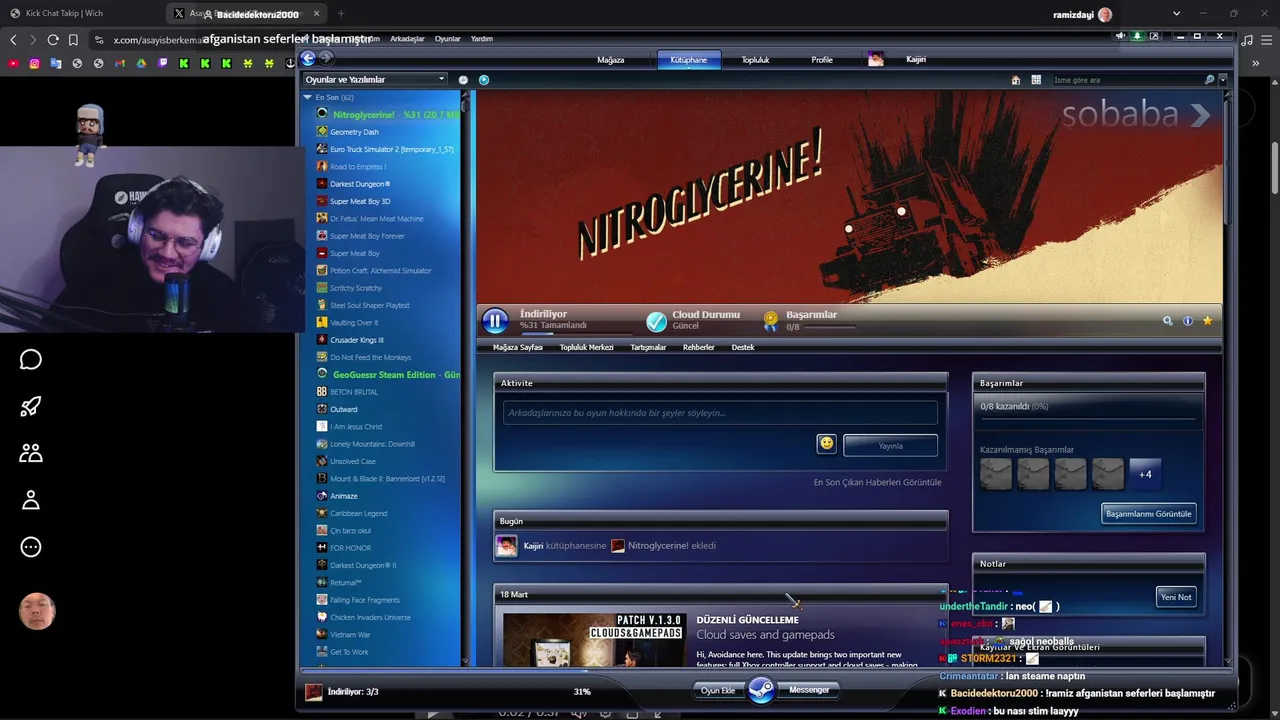Open the Yardım menu
Image resolution: width=1280 pixels, height=720 pixels.
tap(482, 39)
